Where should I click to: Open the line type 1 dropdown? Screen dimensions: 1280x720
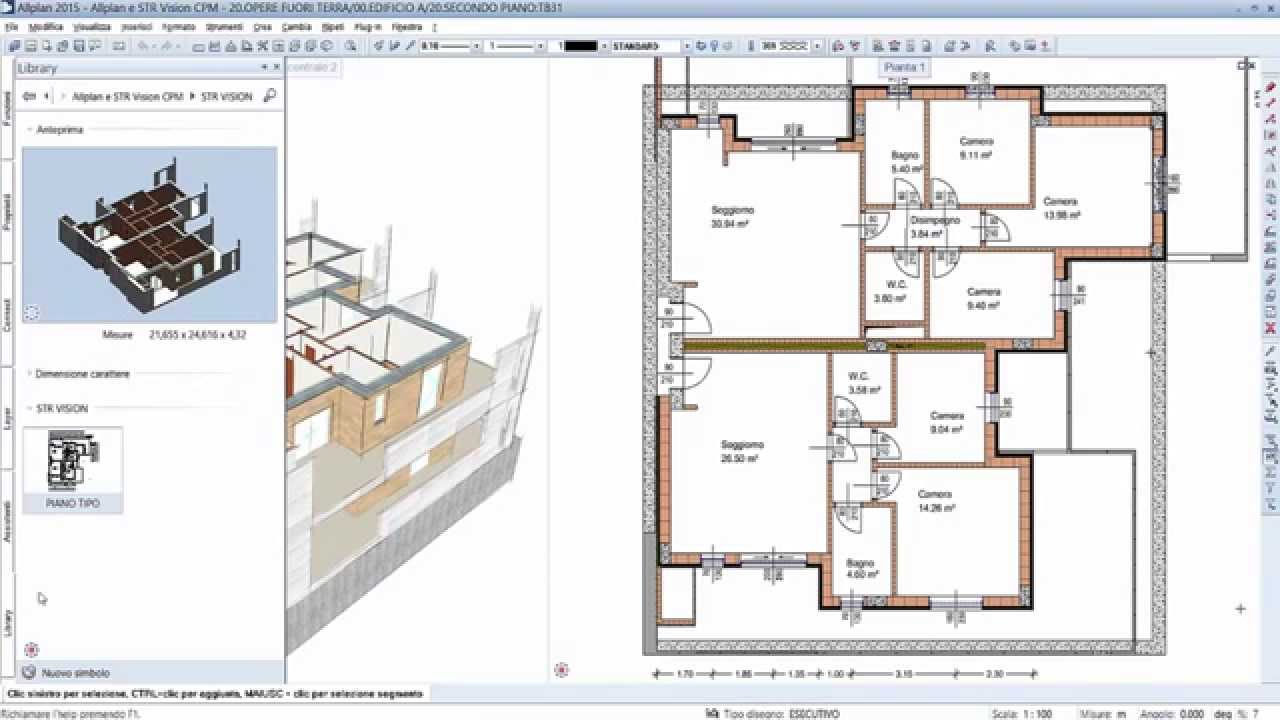point(541,46)
